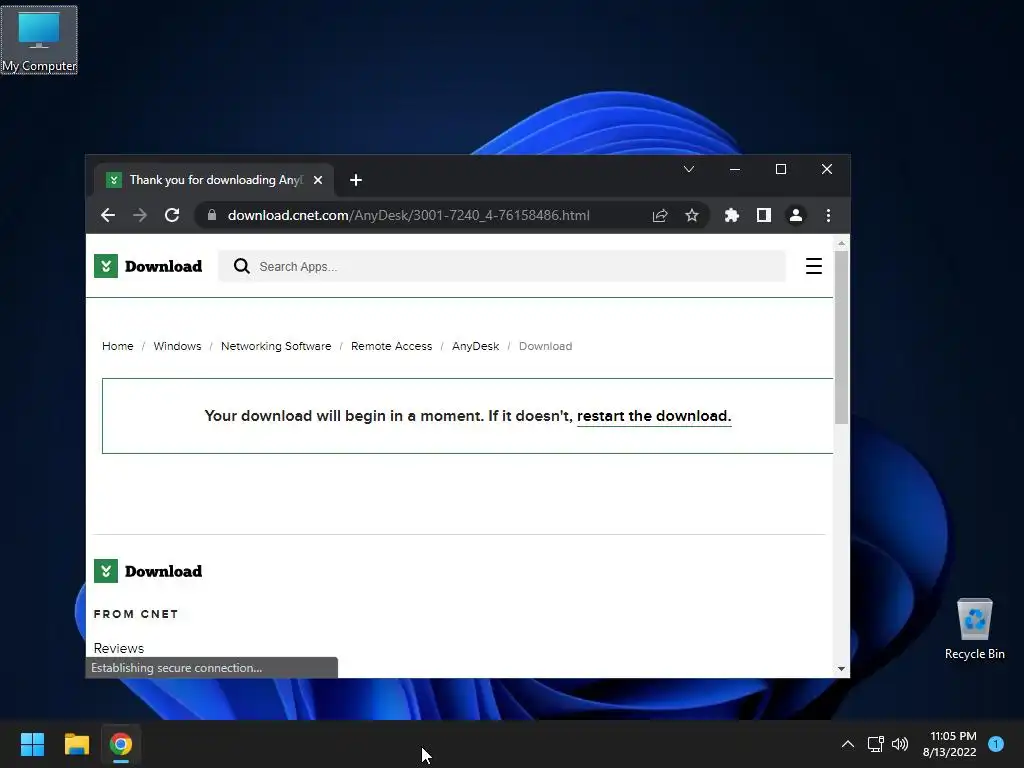Bookmark this page with the star icon
Image resolution: width=1024 pixels, height=768 pixels.
point(692,216)
